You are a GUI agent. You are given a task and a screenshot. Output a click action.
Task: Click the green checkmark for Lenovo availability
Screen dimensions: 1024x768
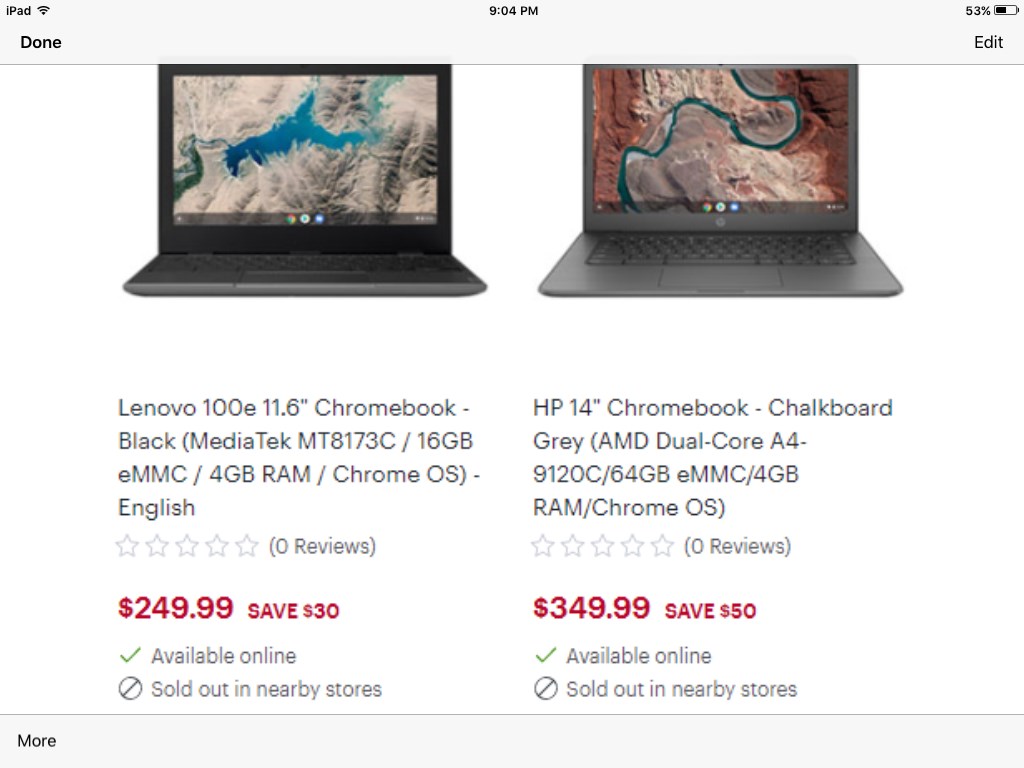[130, 656]
